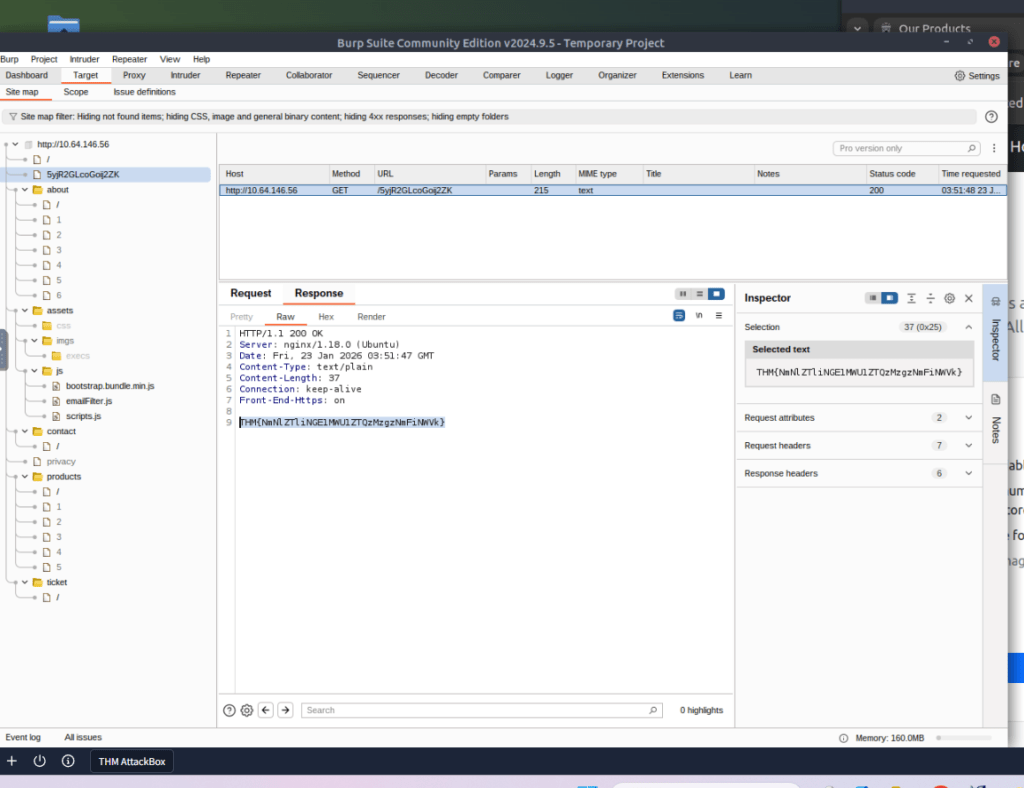Set Inspector layout to list view

[x=872, y=298]
